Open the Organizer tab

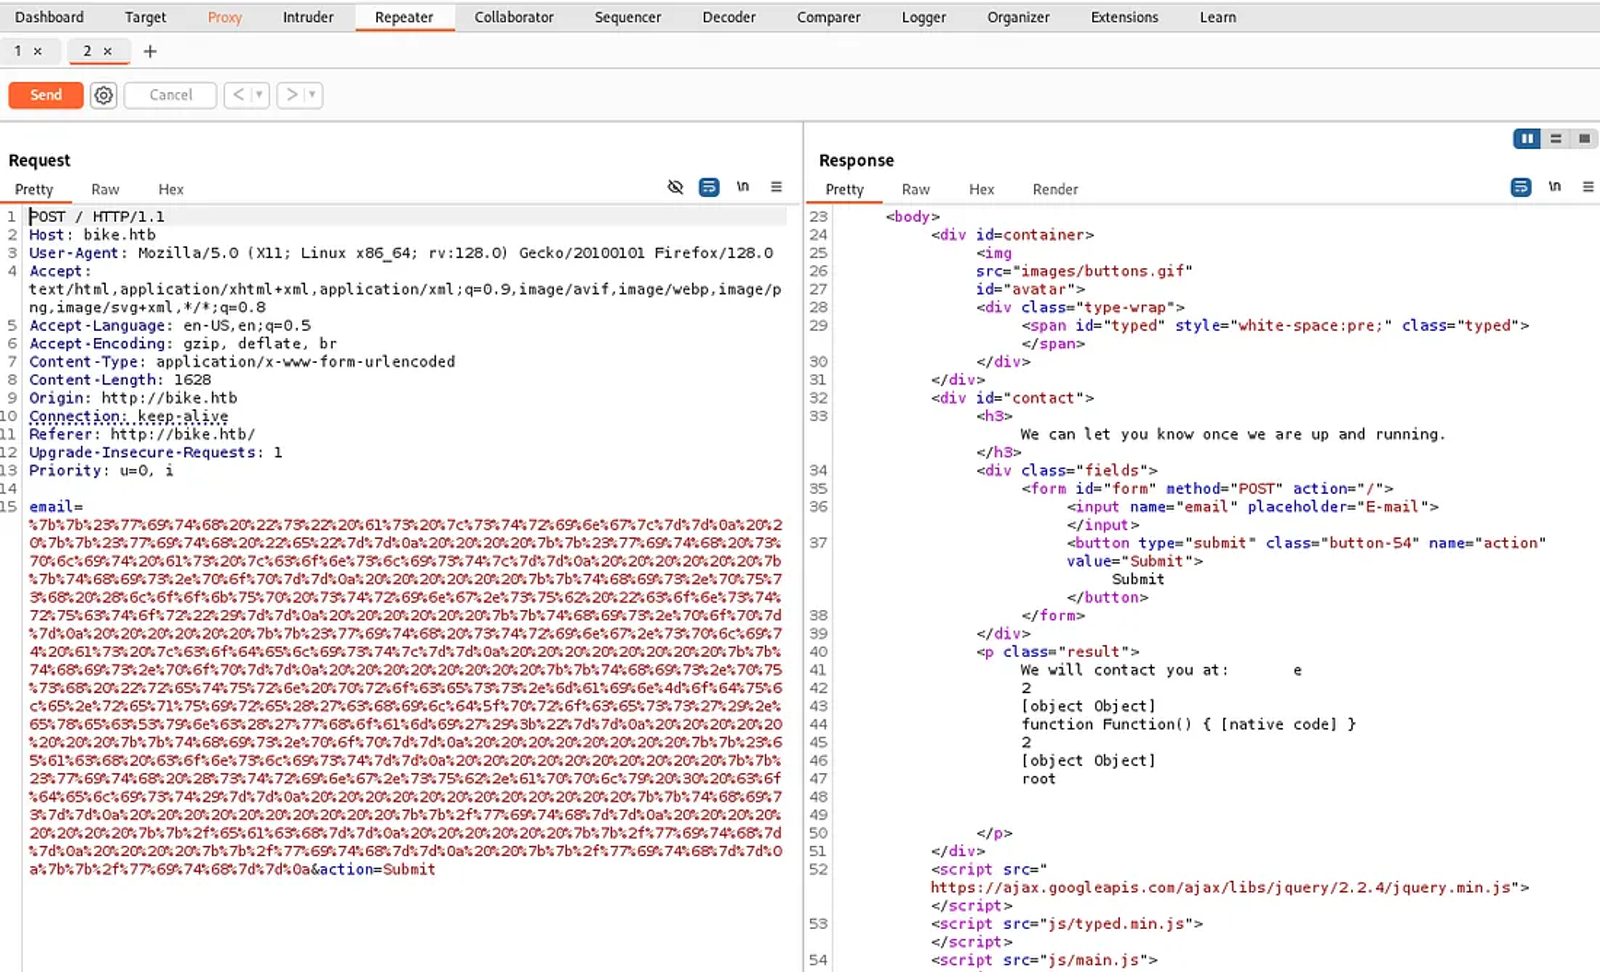[x=1018, y=17]
